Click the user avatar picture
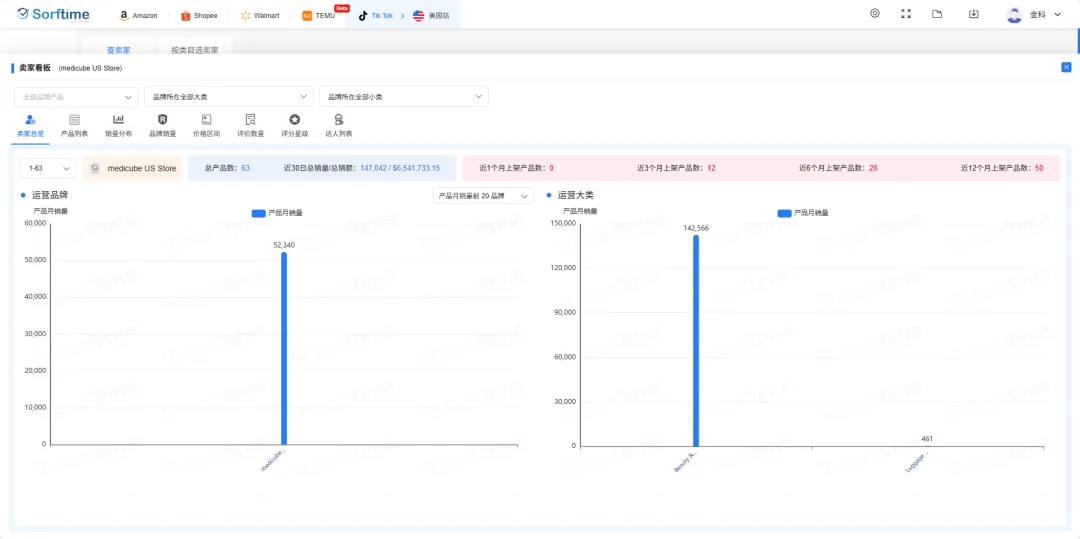This screenshot has width=1080, height=539. point(1014,14)
